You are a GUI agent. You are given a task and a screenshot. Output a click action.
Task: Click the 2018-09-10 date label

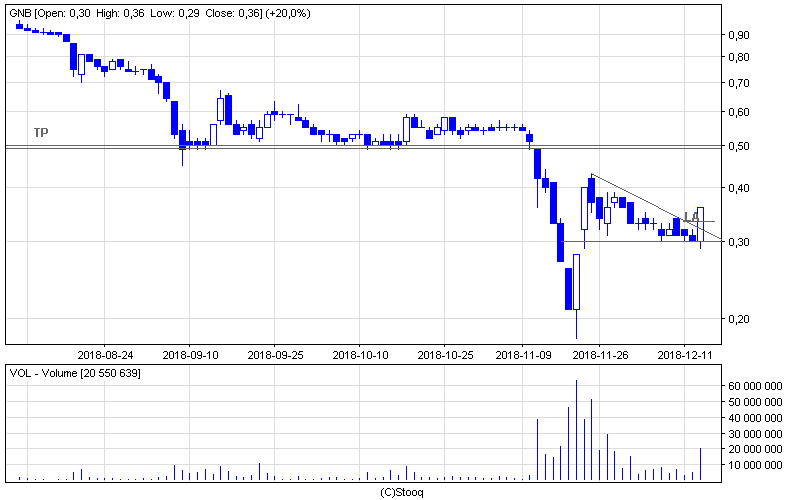(x=190, y=355)
